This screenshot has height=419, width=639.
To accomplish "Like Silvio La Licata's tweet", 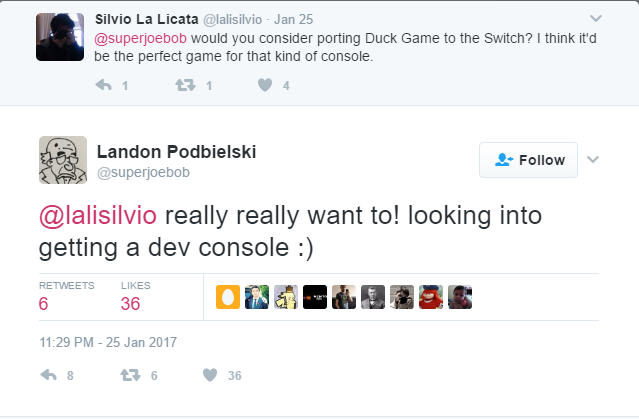I will click(265, 85).
